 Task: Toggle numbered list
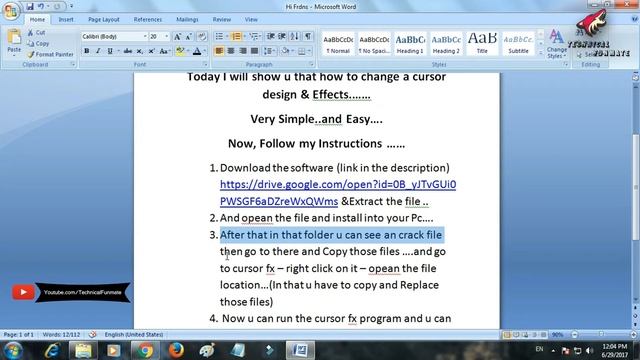pyautogui.click(x=236, y=37)
